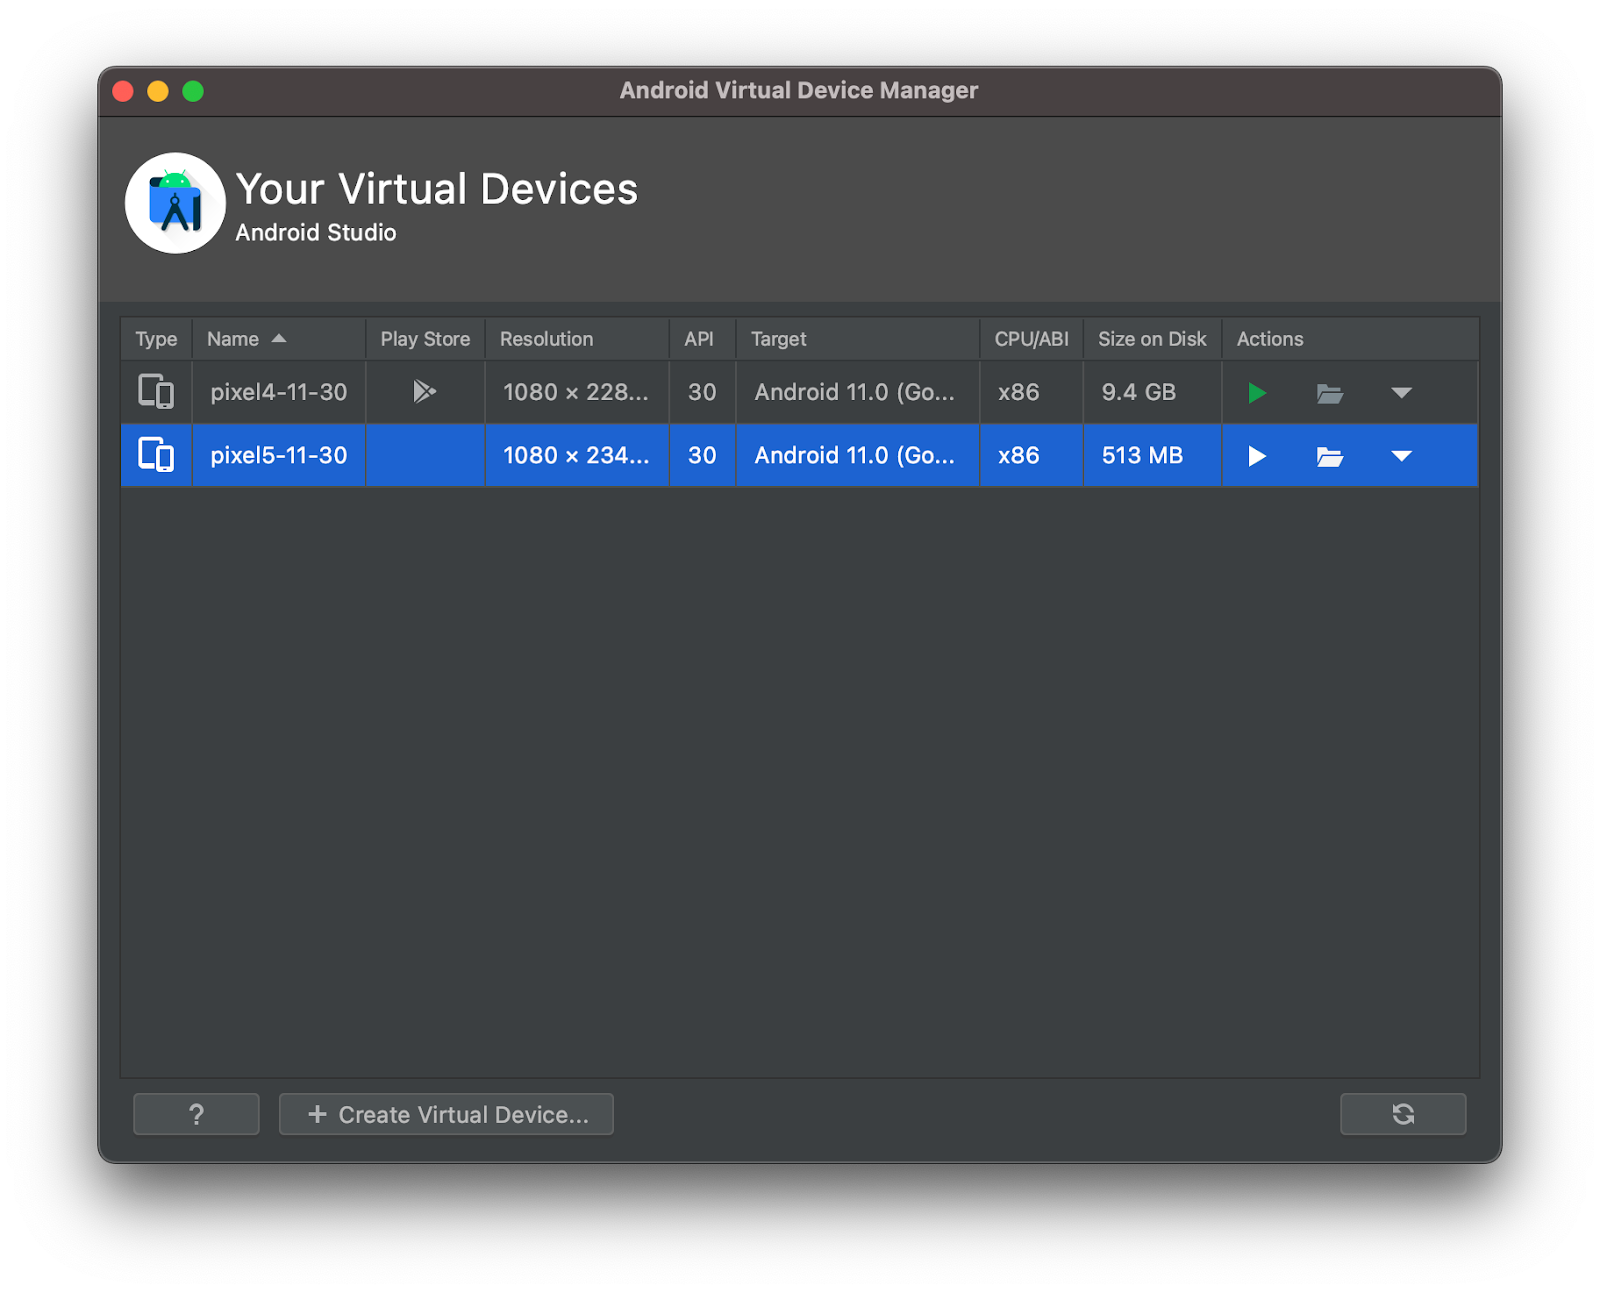Viewport: 1600px width, 1293px height.
Task: Select the pixel4-11-30 device name
Action: pos(279,392)
